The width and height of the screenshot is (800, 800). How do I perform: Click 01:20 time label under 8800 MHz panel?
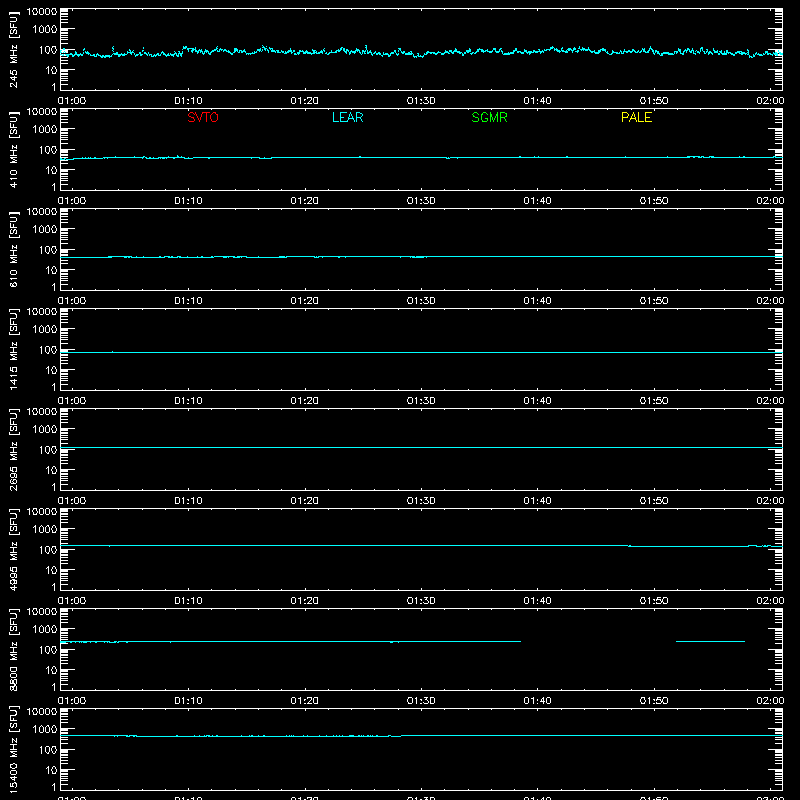click(x=305, y=701)
